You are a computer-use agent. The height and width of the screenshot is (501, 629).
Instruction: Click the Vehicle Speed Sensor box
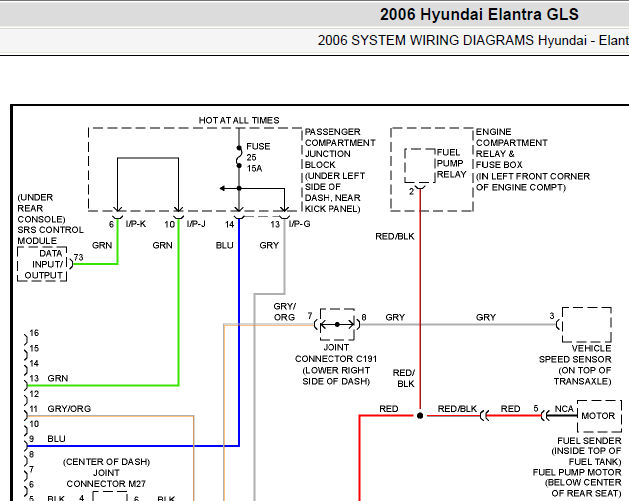586,325
